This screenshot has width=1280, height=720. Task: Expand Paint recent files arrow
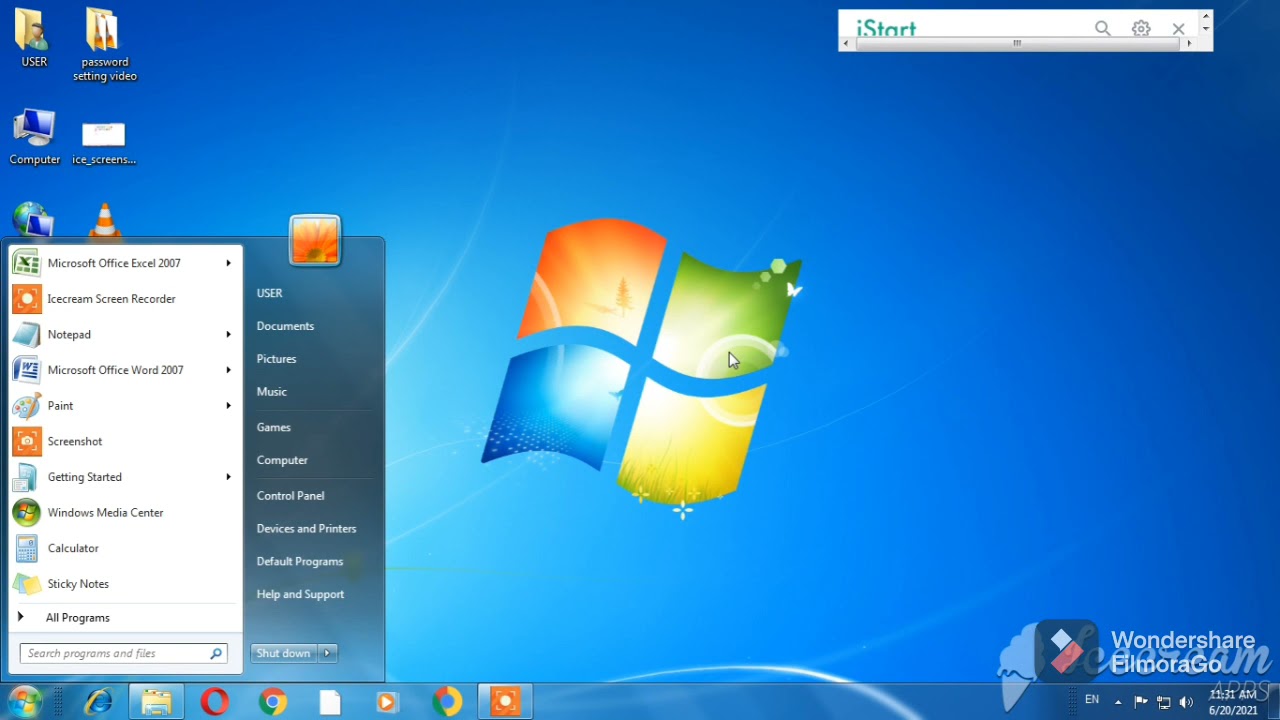228,406
